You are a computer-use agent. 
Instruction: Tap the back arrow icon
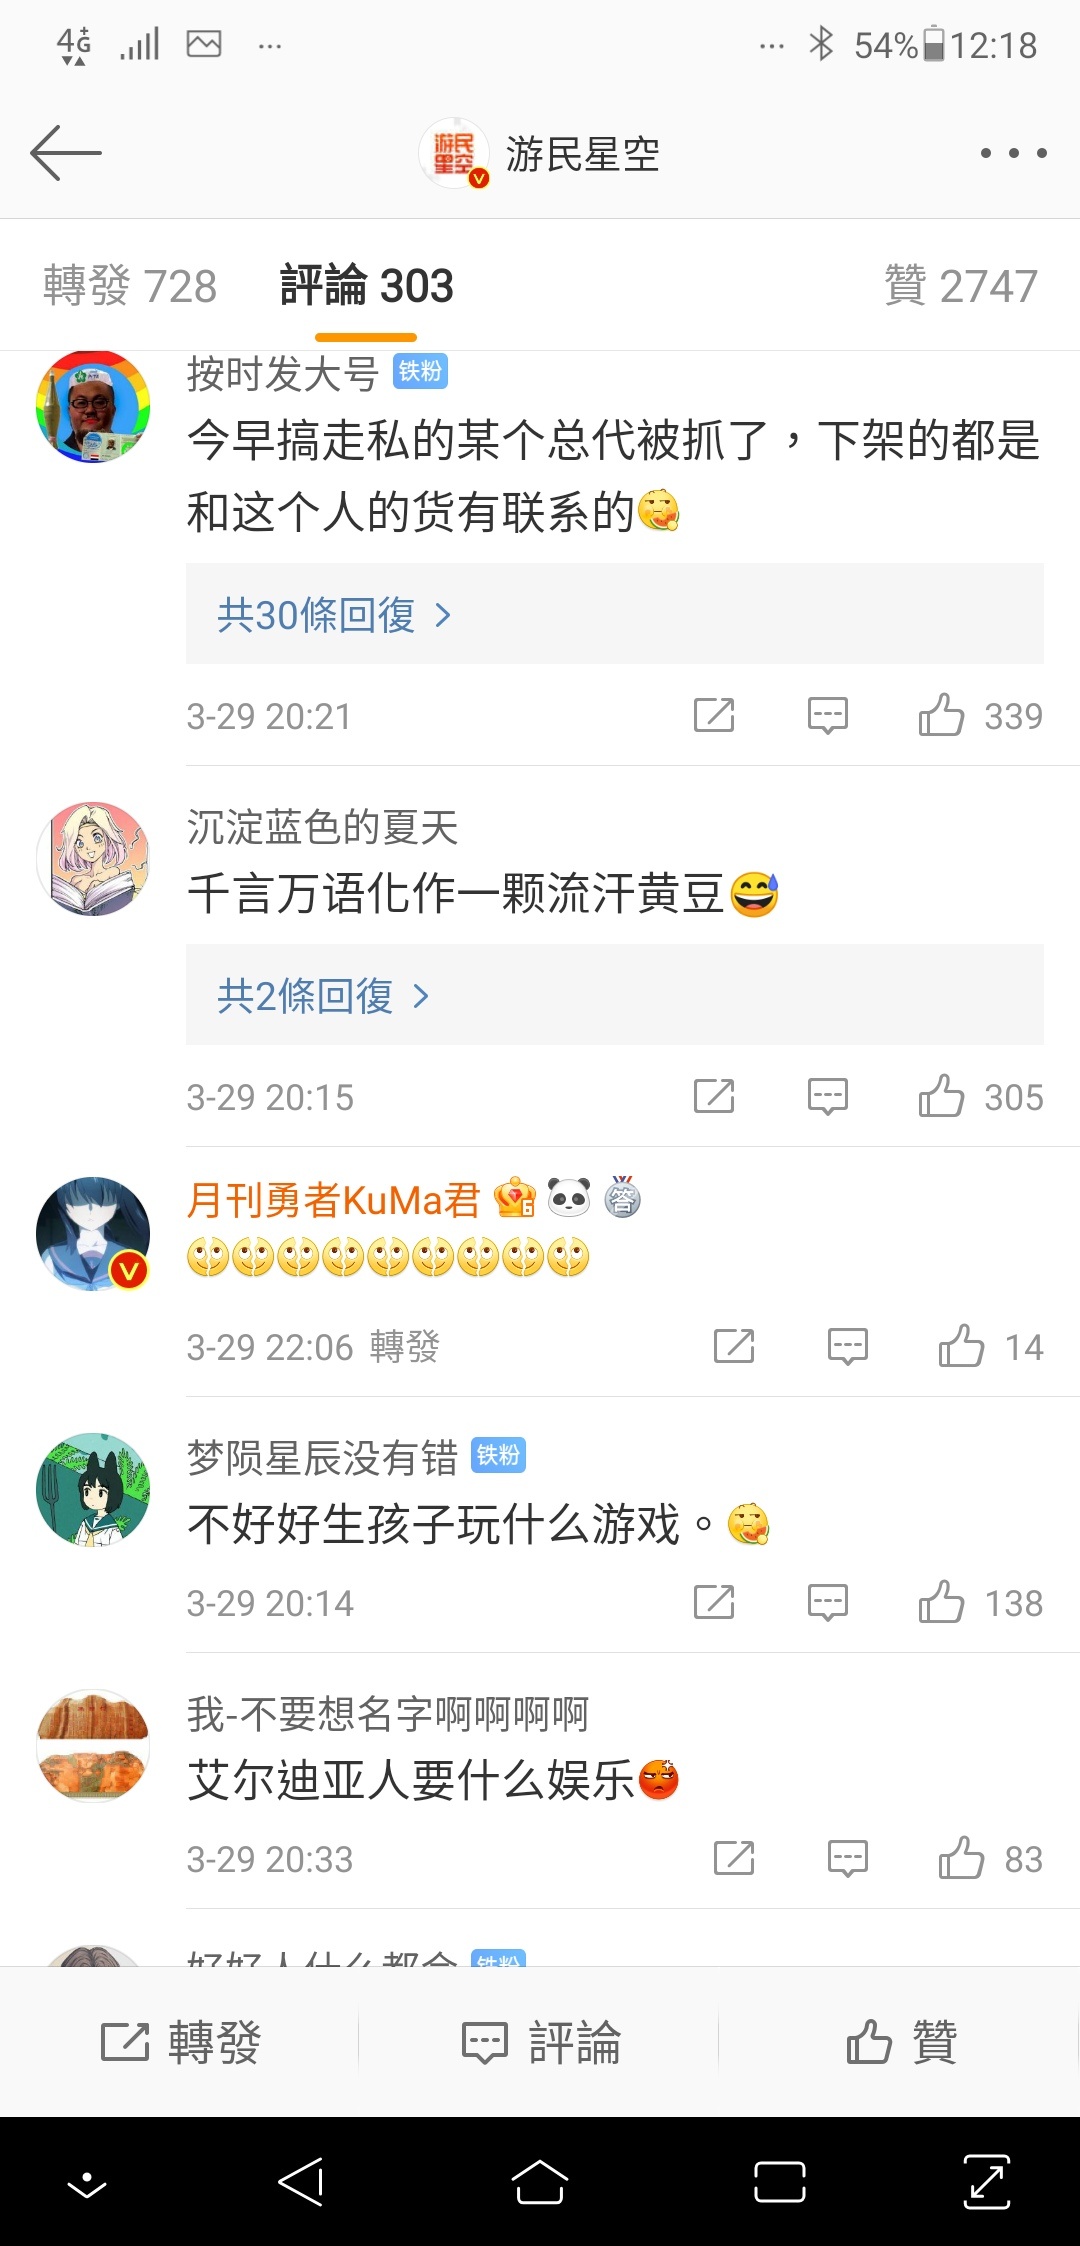tap(66, 153)
